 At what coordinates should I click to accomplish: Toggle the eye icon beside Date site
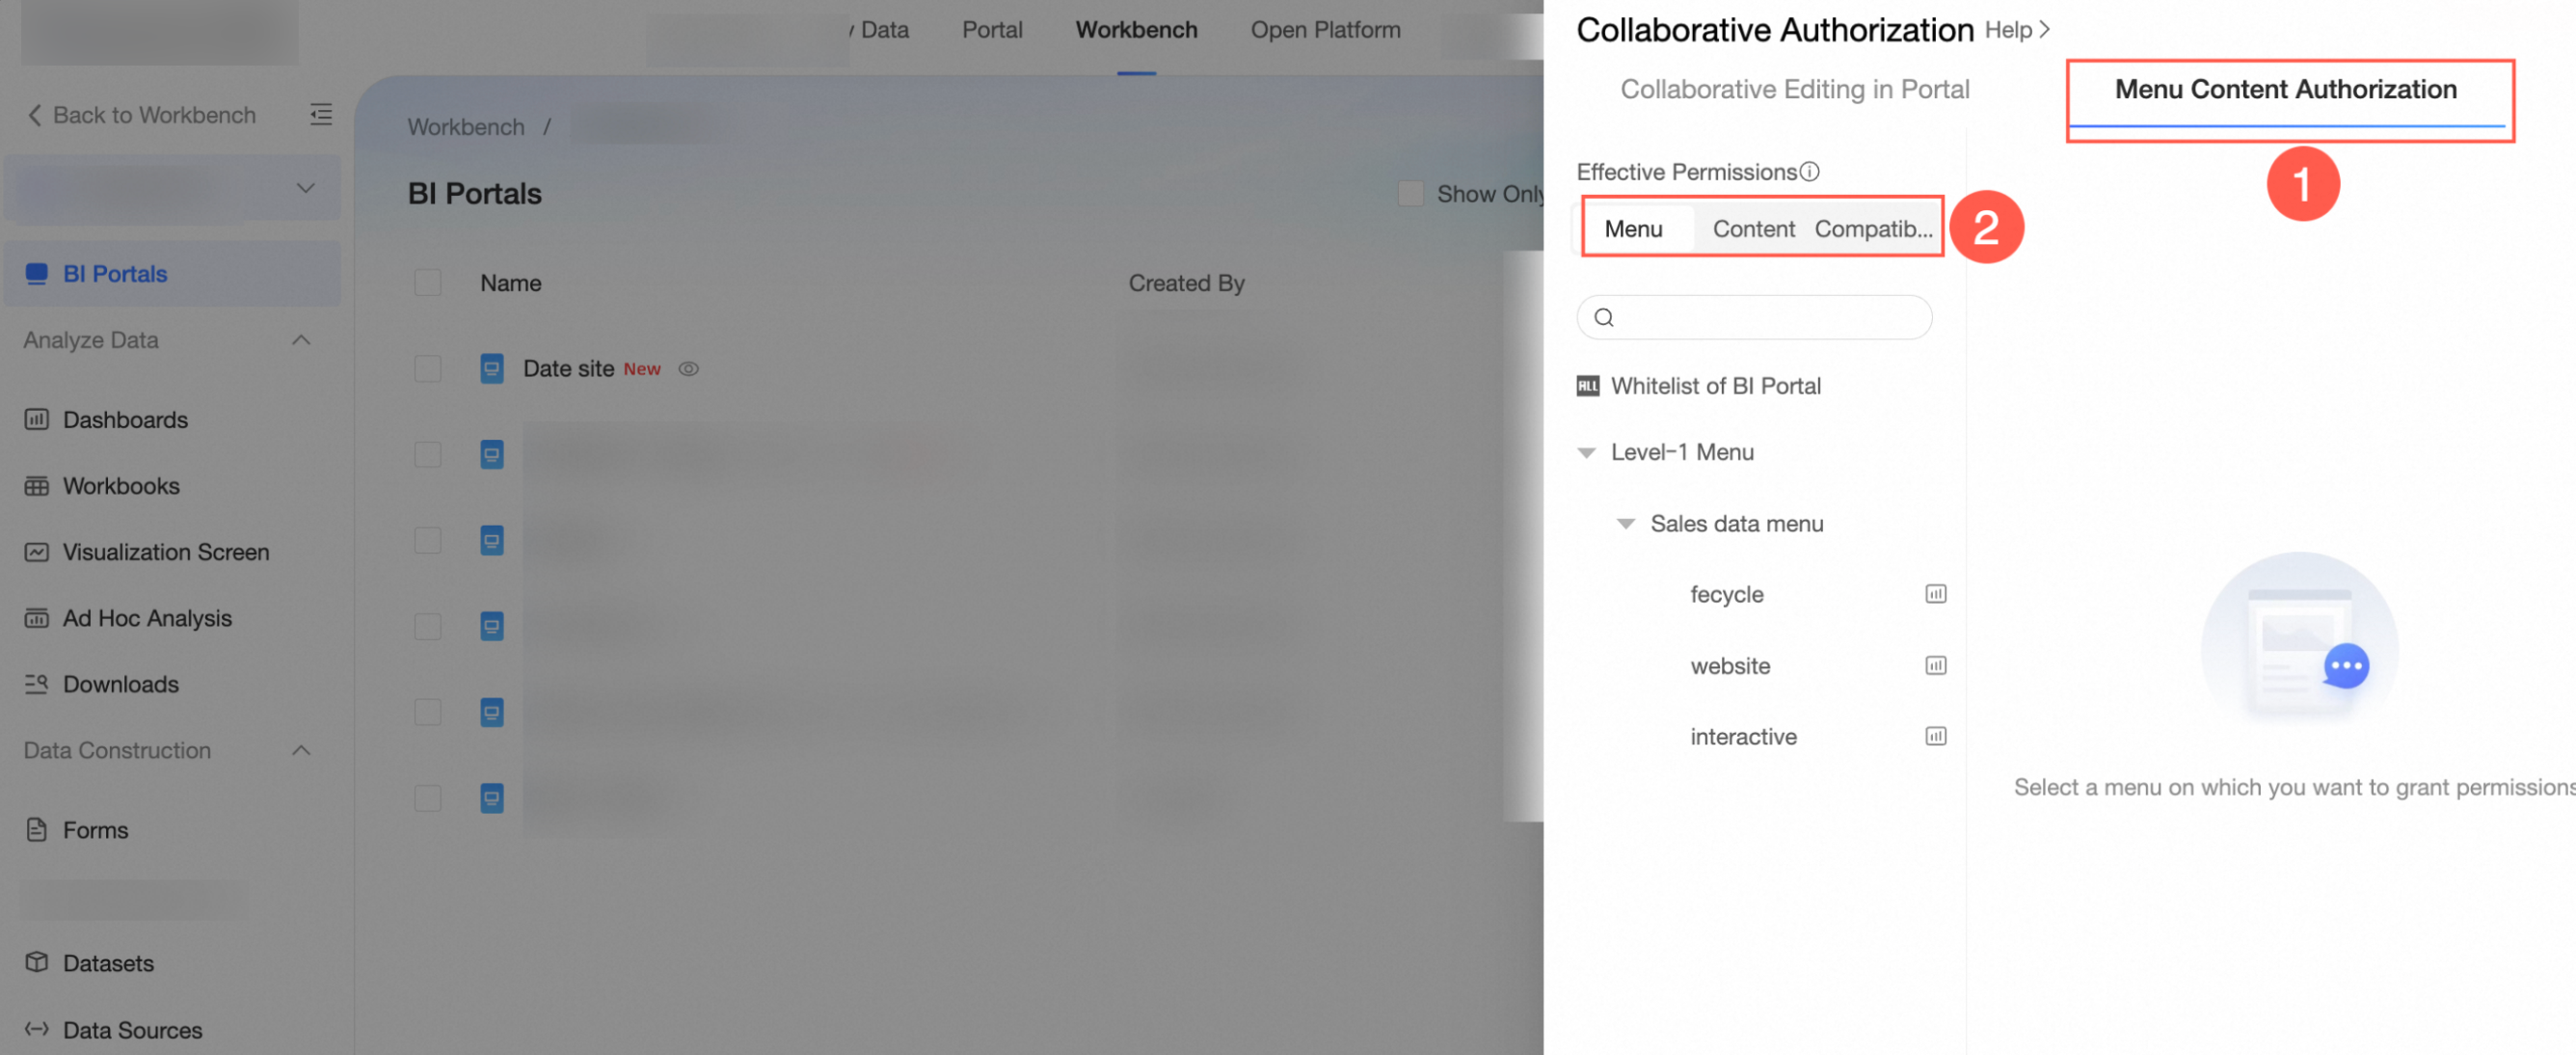coord(689,369)
